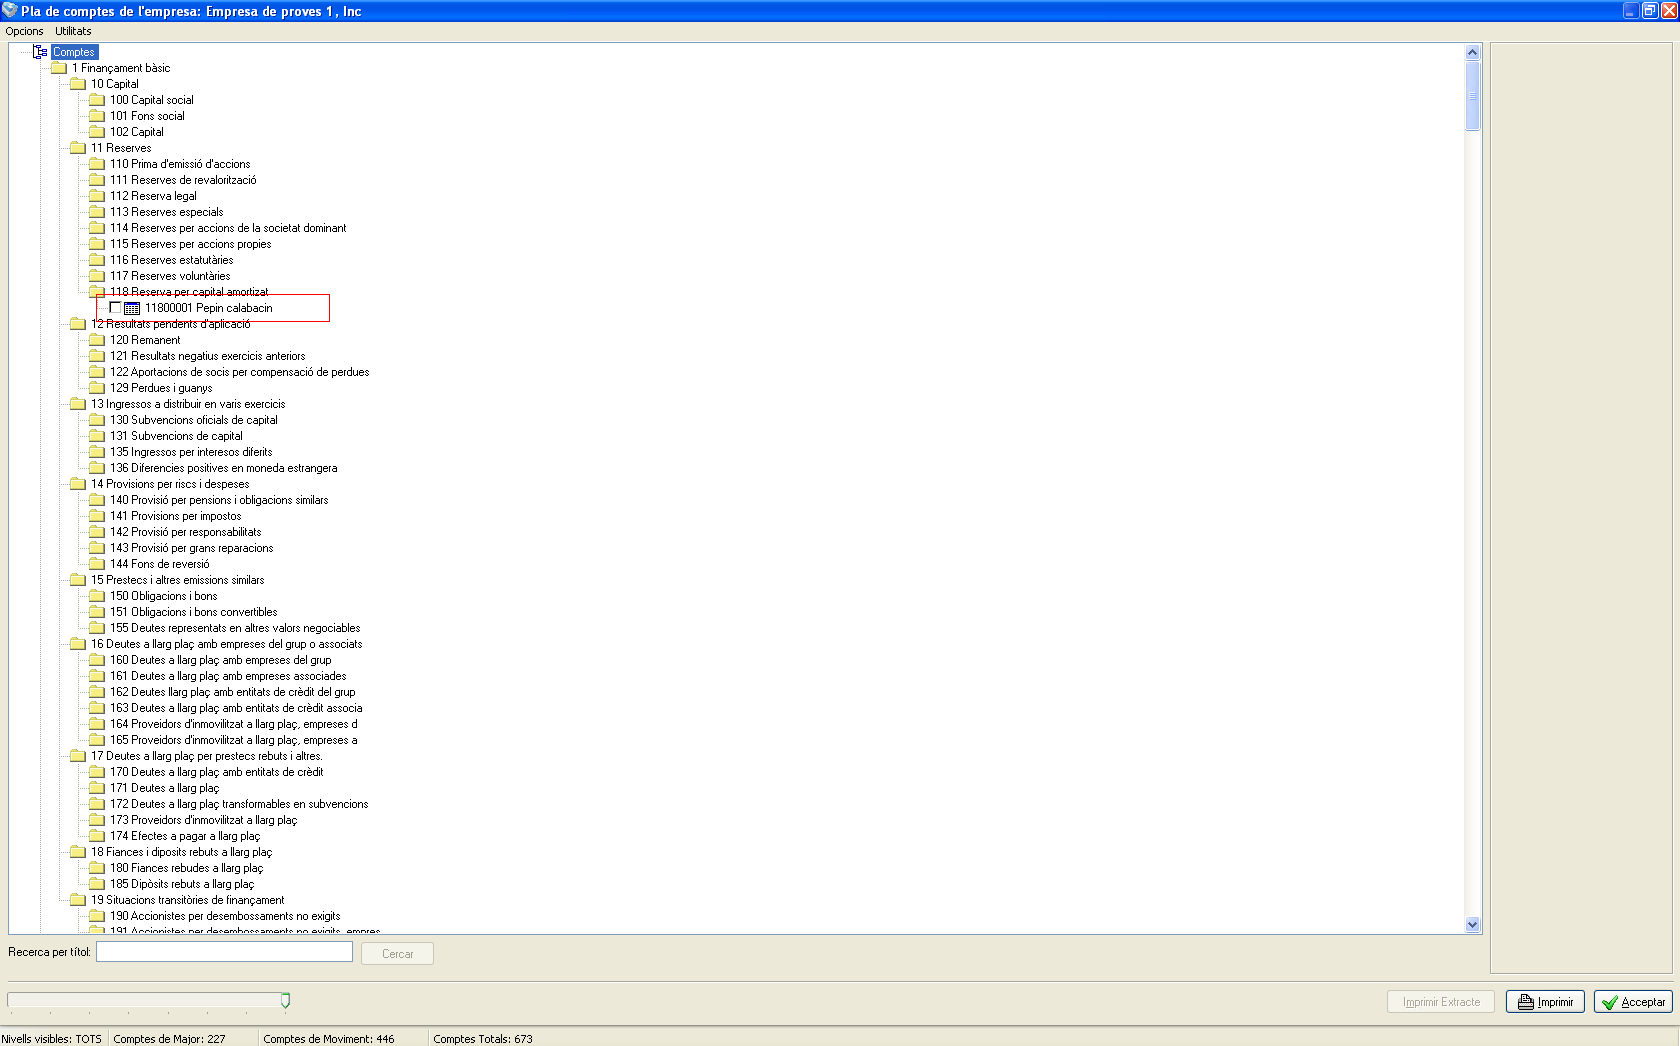Select the 11 Reserves tree node
This screenshot has height=1046, width=1680.
121,148
